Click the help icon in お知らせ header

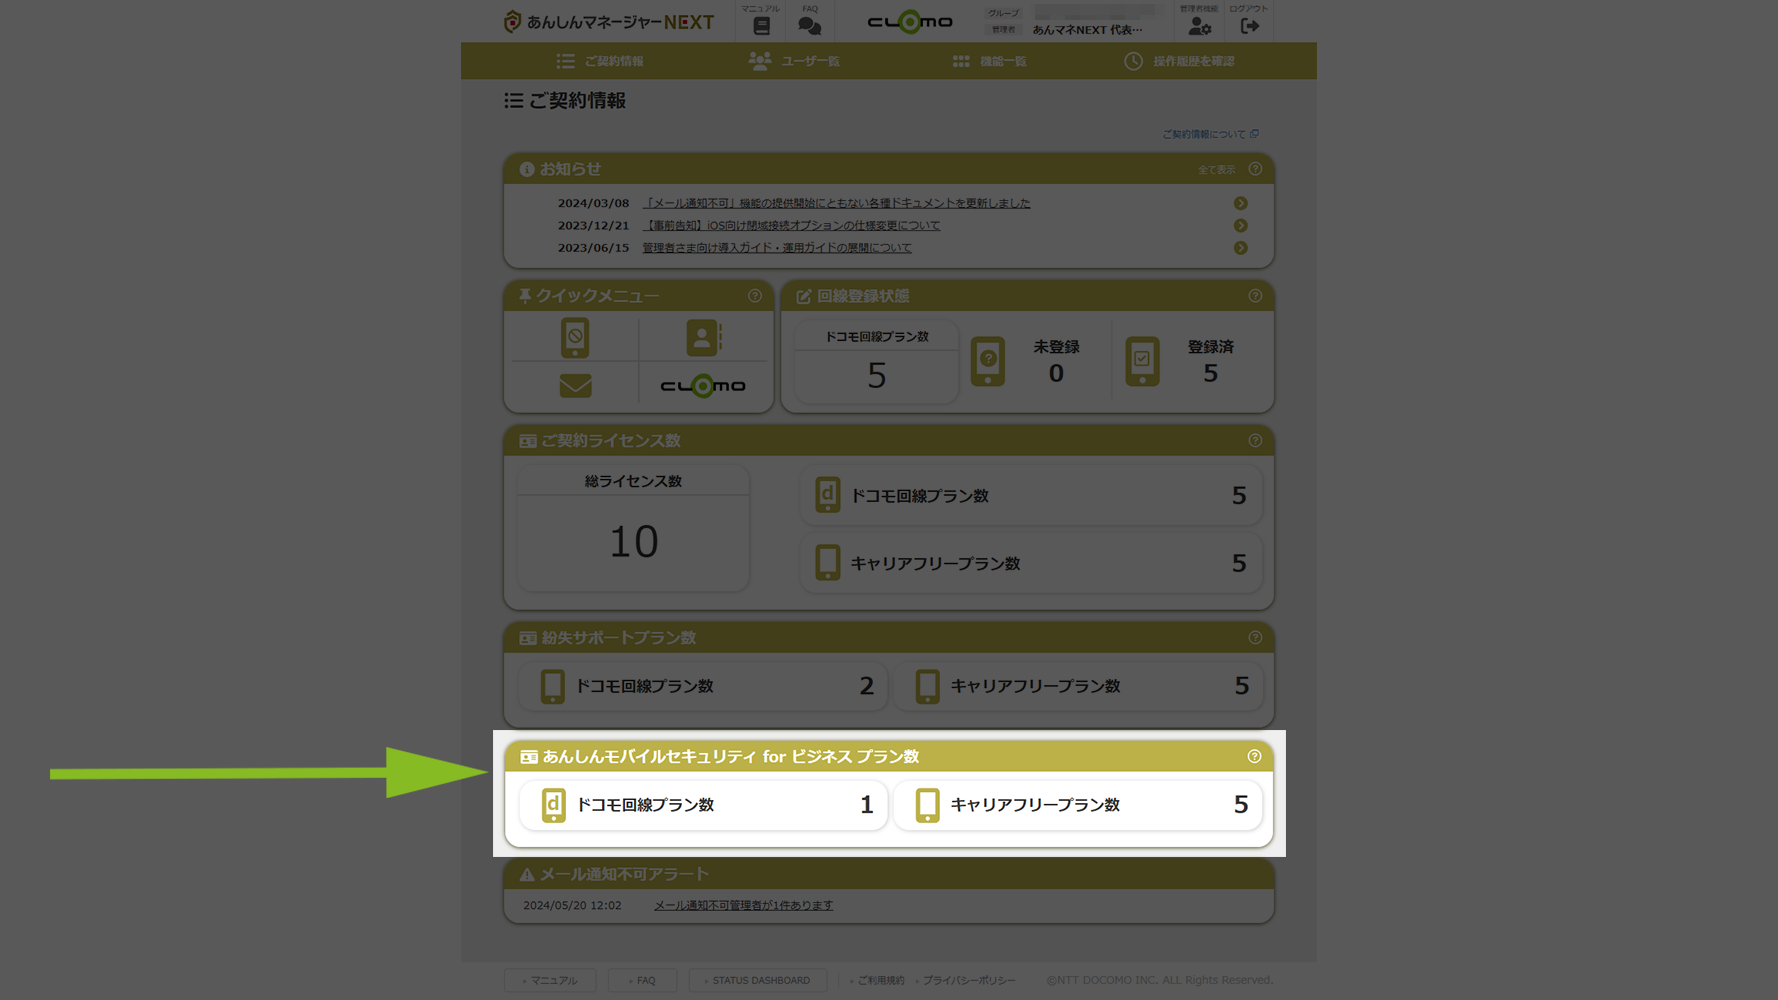pyautogui.click(x=1255, y=169)
